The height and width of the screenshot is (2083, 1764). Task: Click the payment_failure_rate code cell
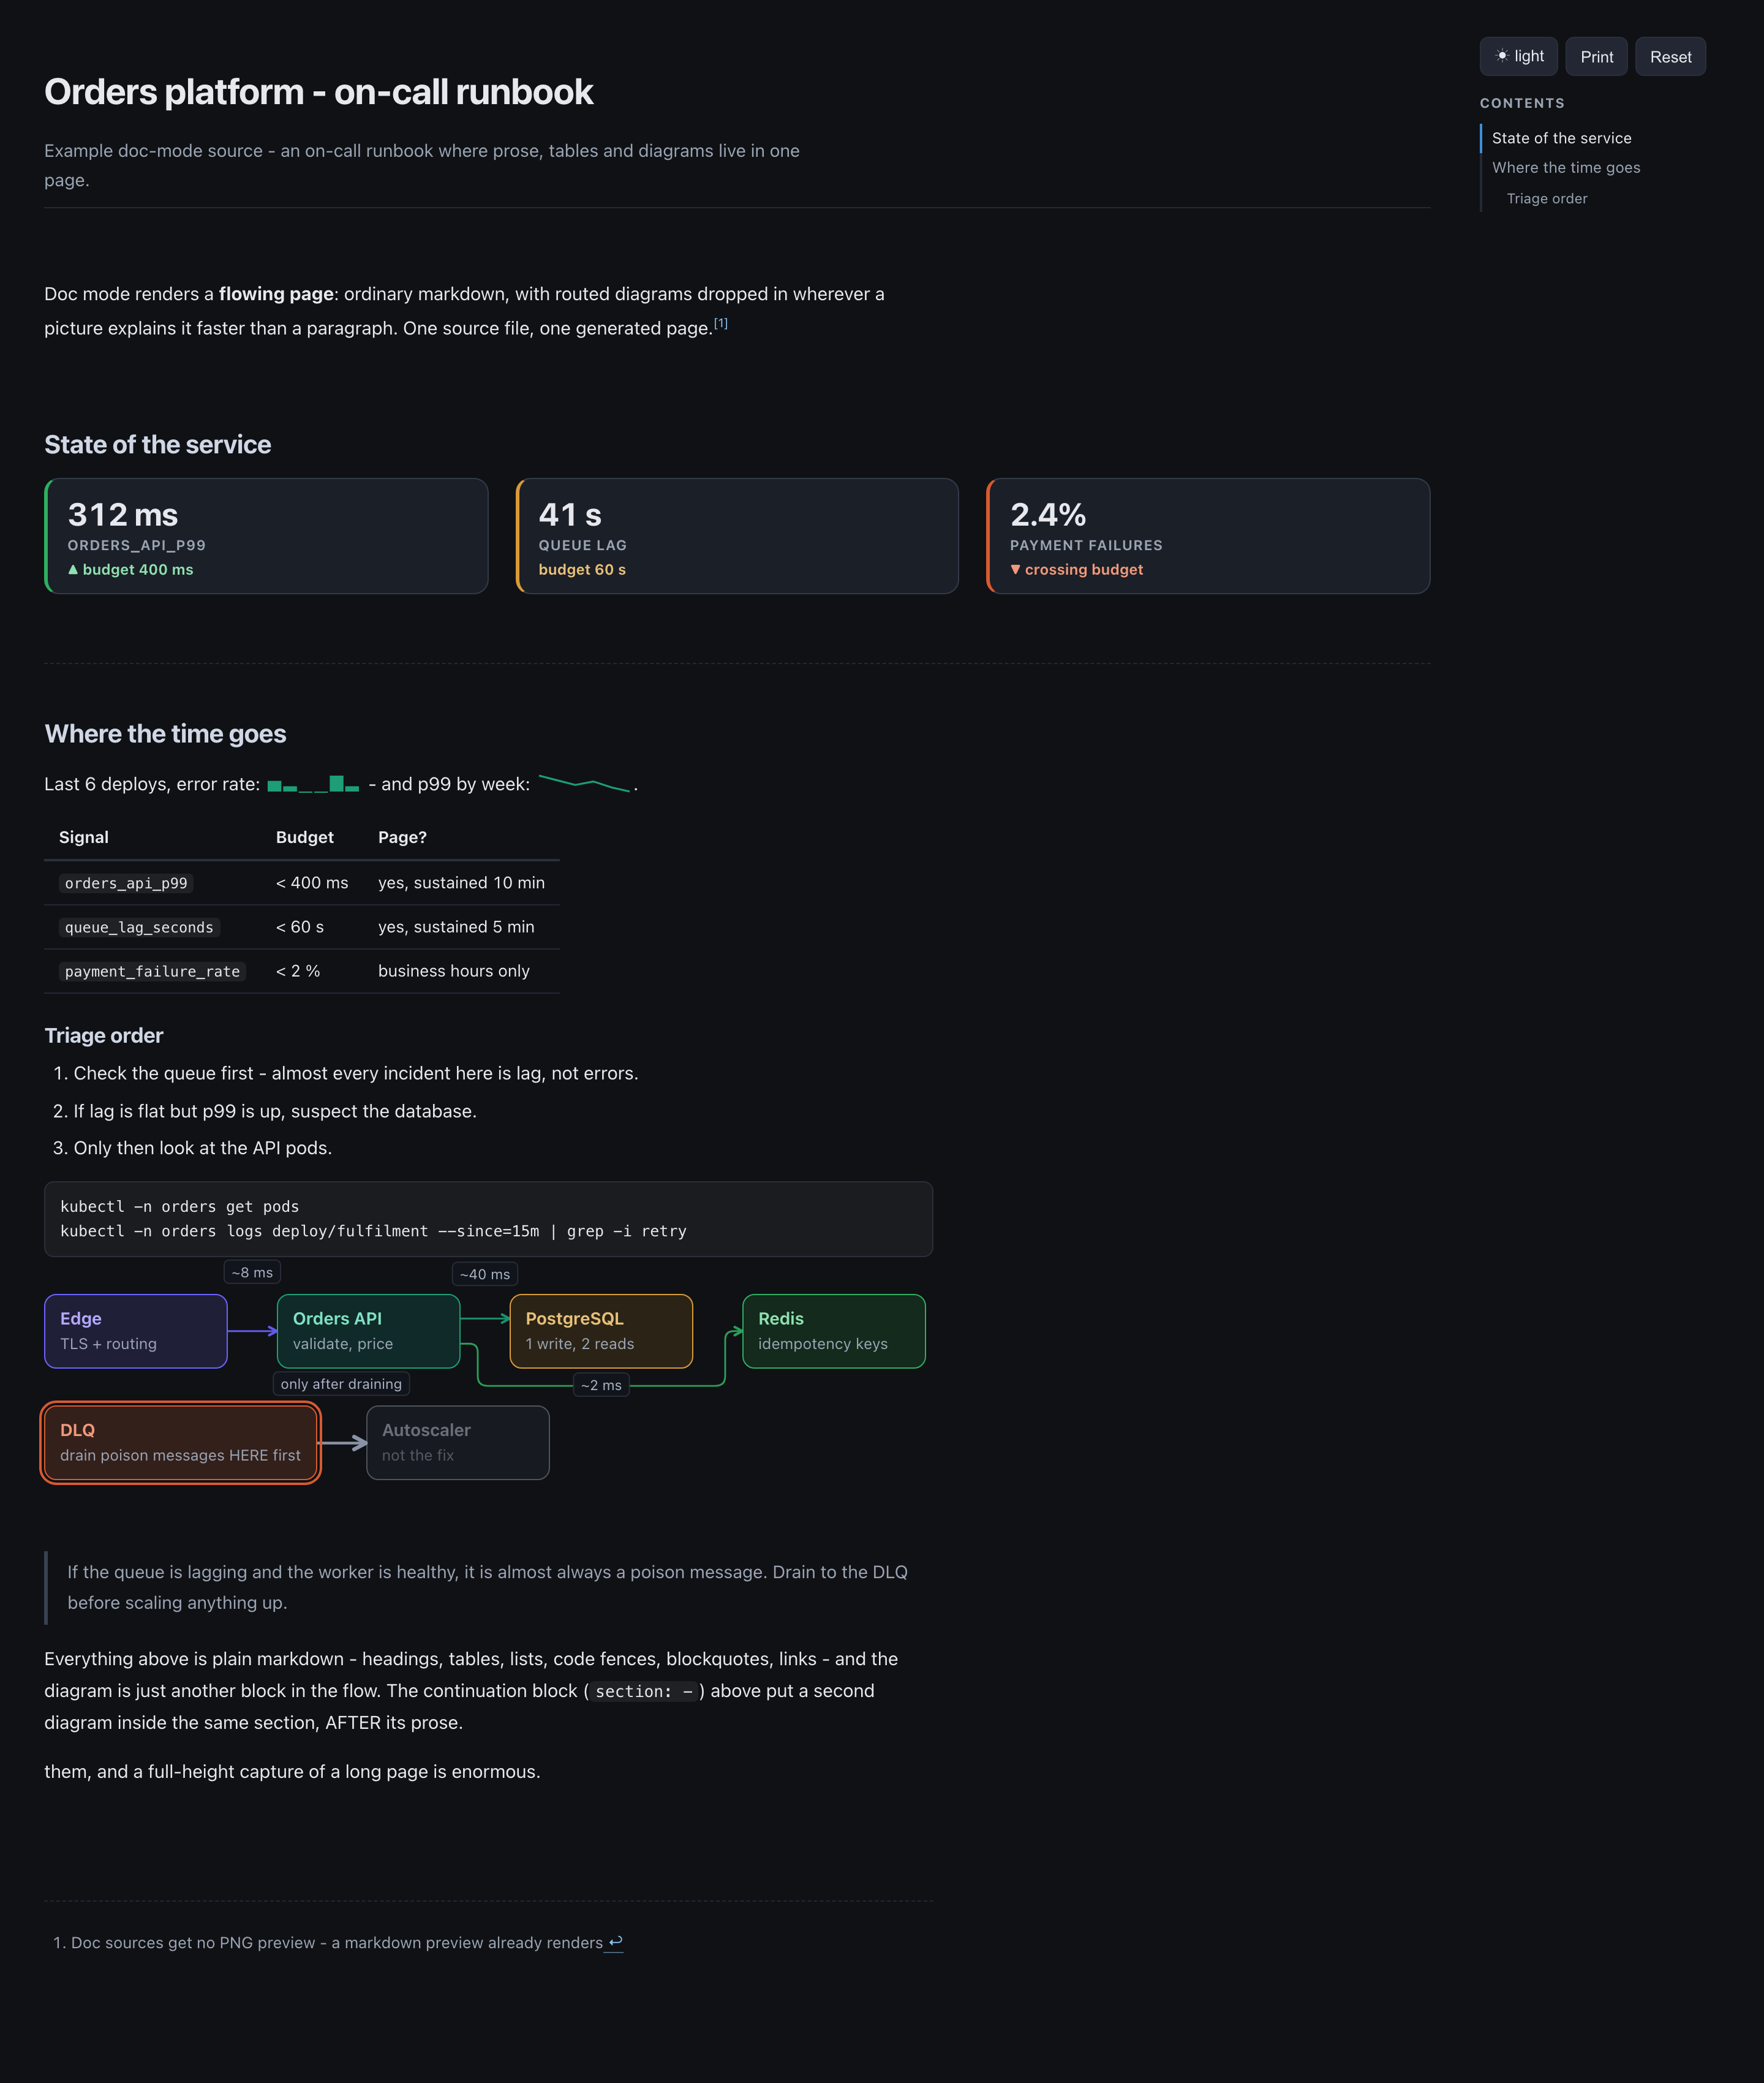coord(152,971)
